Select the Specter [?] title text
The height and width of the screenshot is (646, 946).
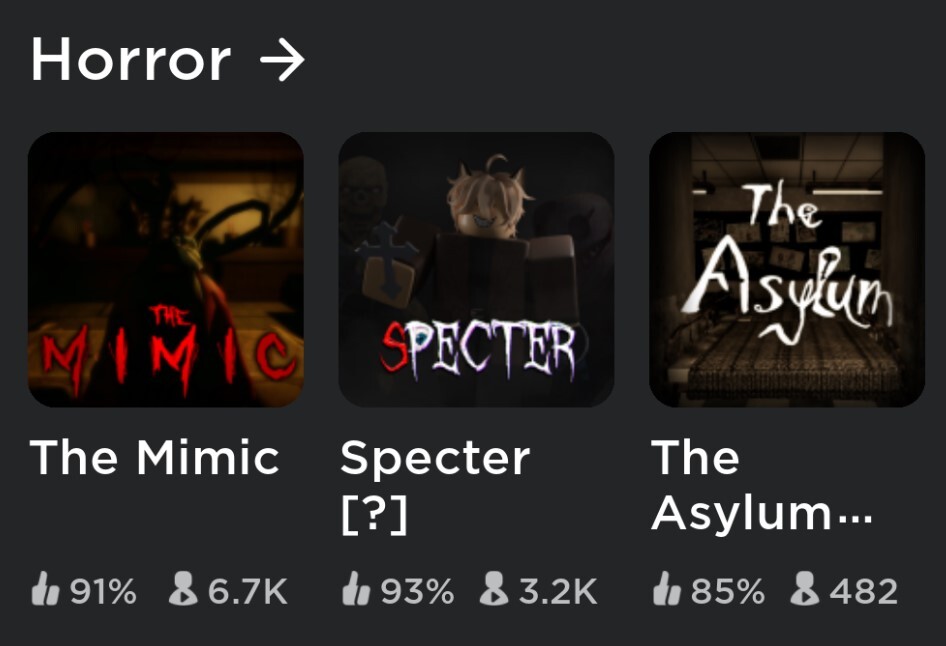[x=435, y=486]
